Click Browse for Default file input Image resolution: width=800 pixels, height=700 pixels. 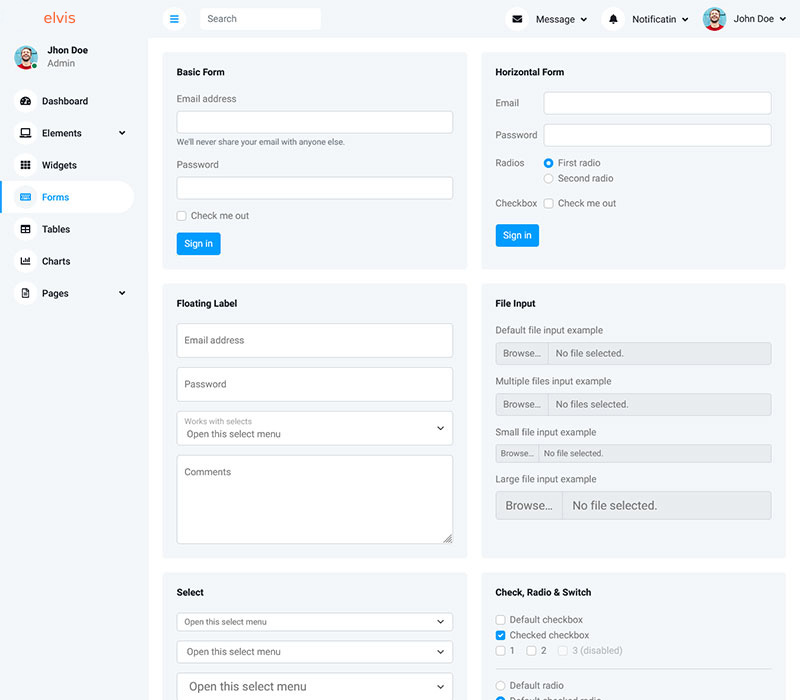point(522,354)
